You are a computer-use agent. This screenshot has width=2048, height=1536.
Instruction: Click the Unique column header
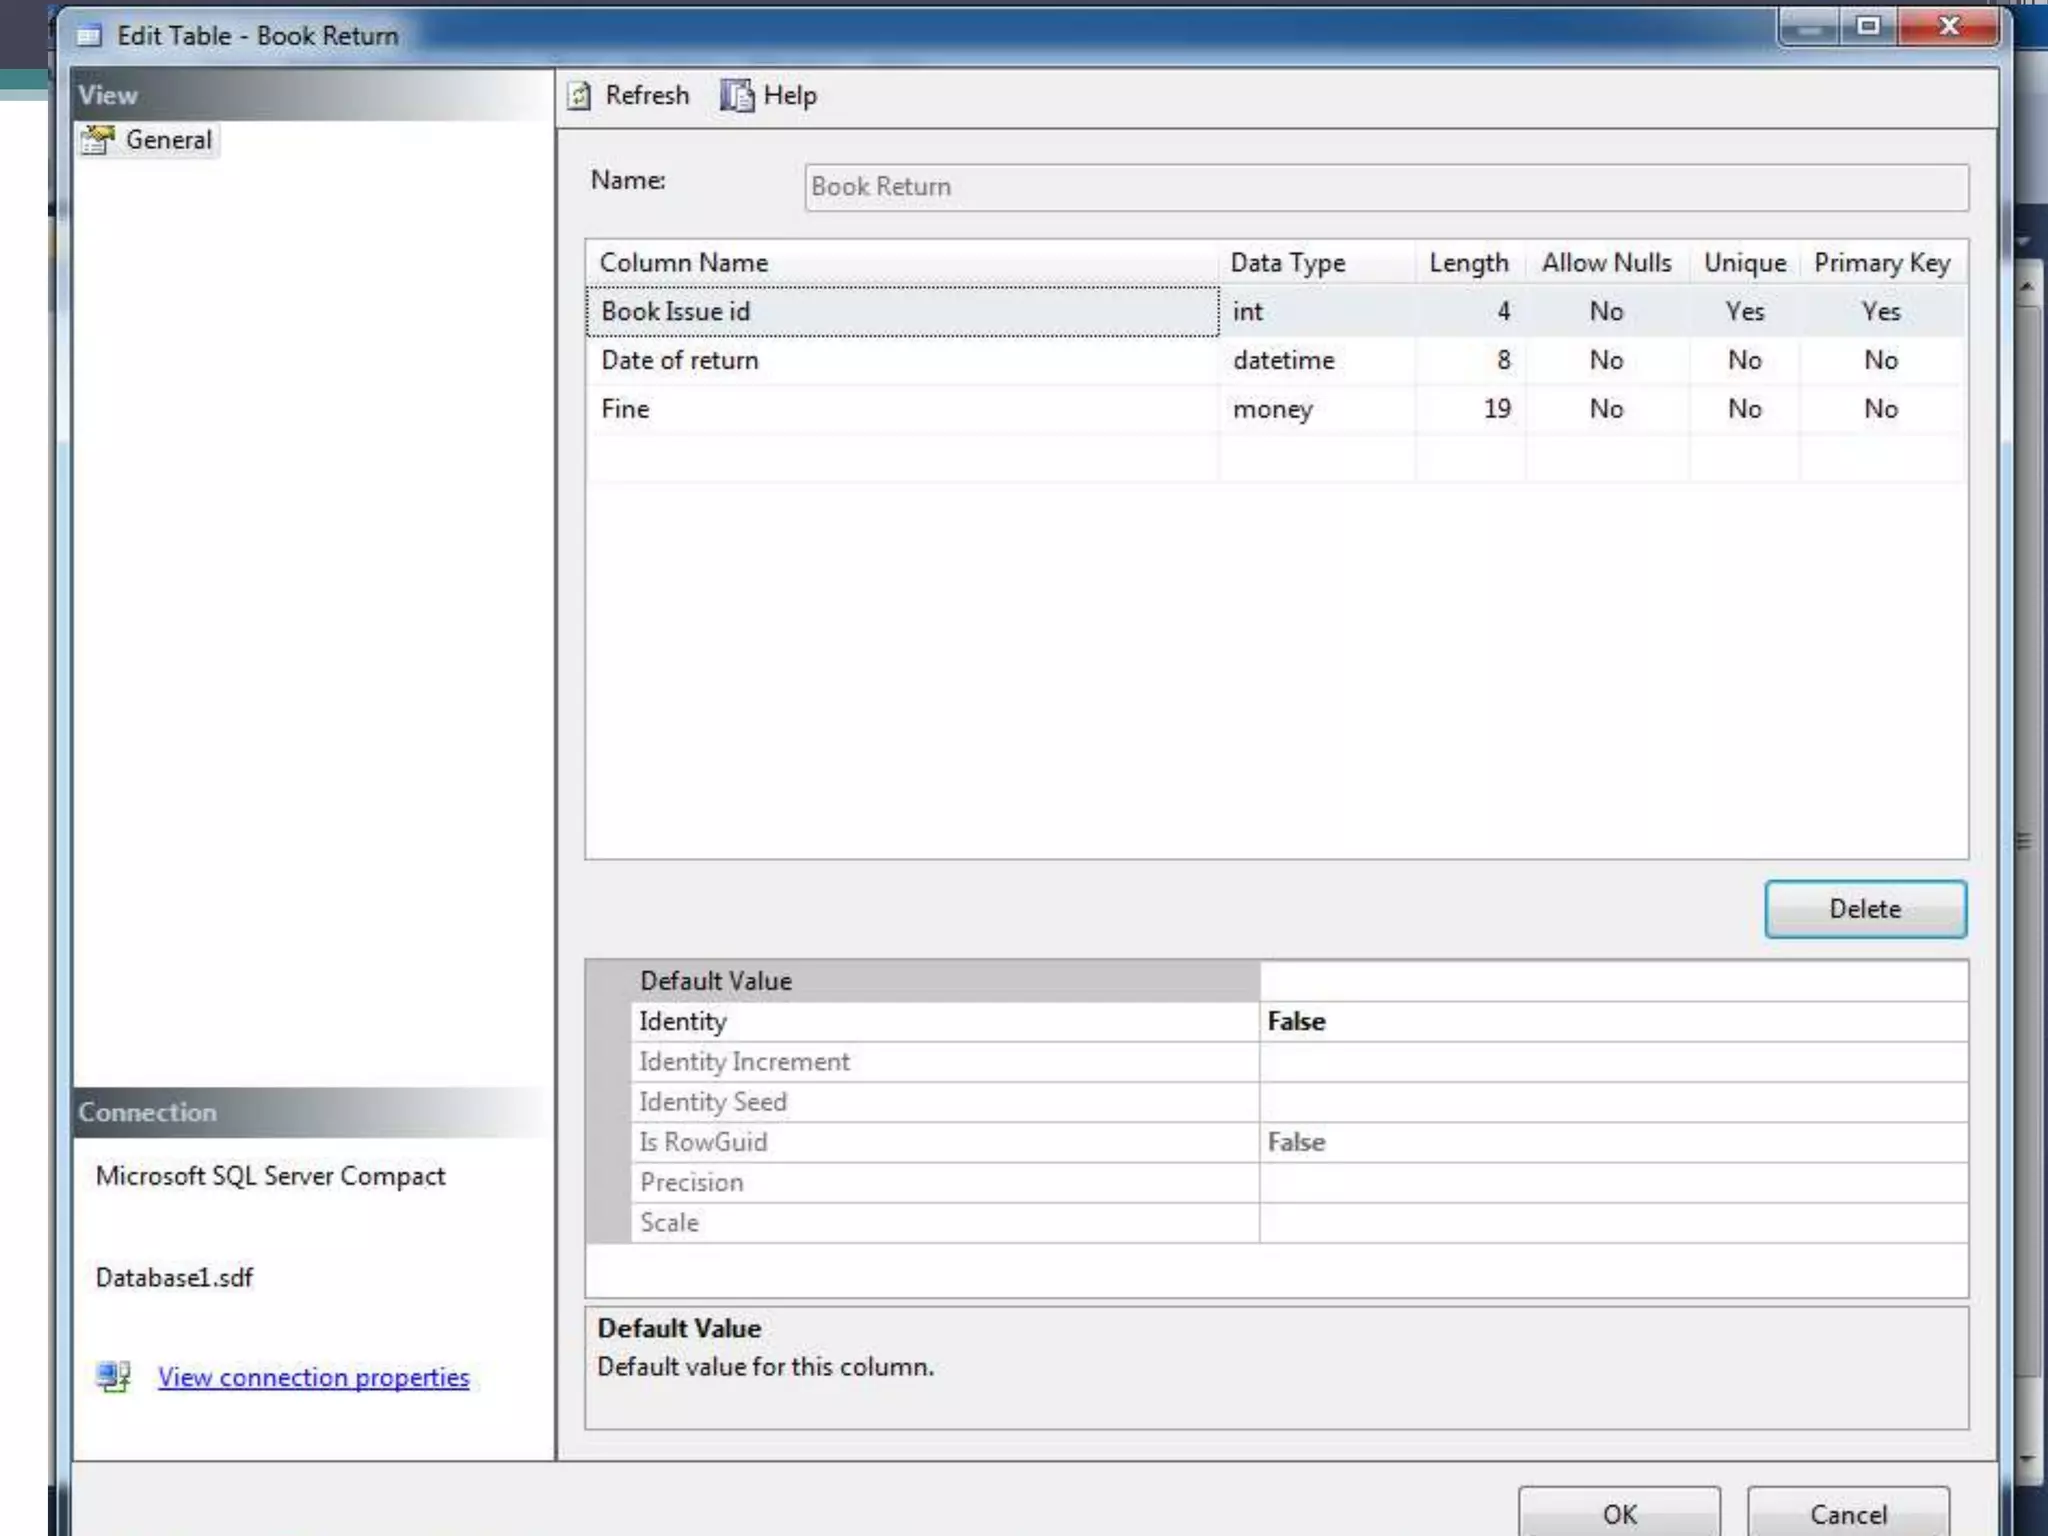click(x=1745, y=263)
